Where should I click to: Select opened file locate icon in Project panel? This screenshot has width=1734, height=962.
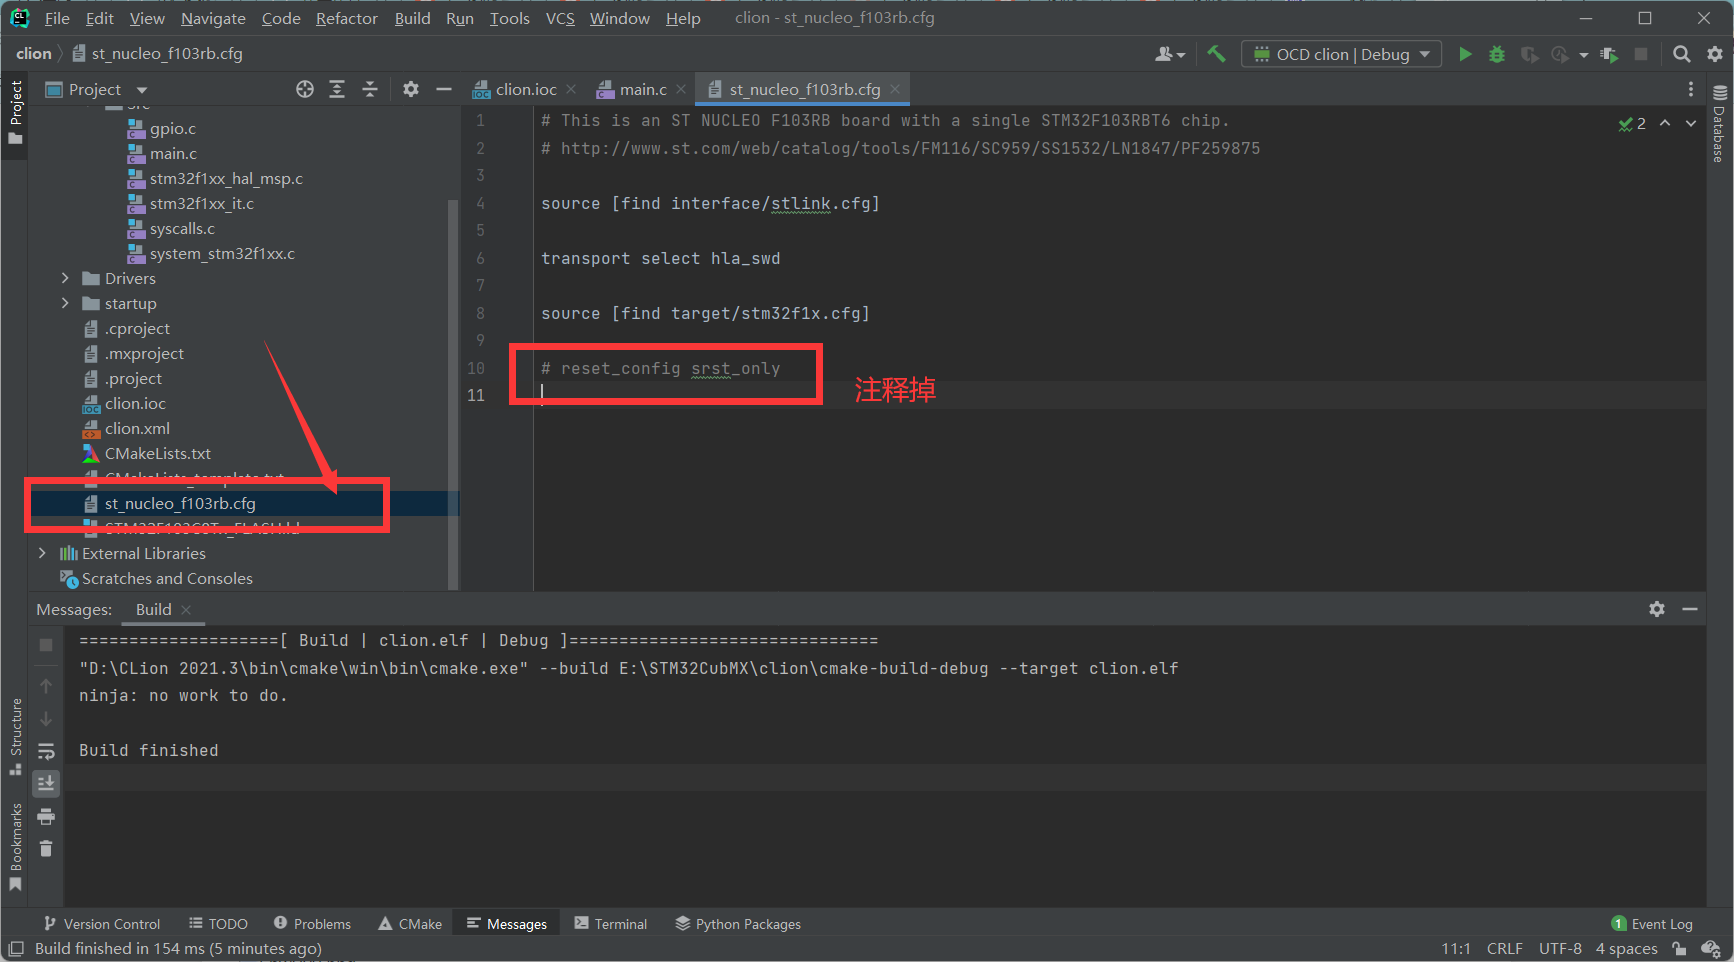(305, 89)
